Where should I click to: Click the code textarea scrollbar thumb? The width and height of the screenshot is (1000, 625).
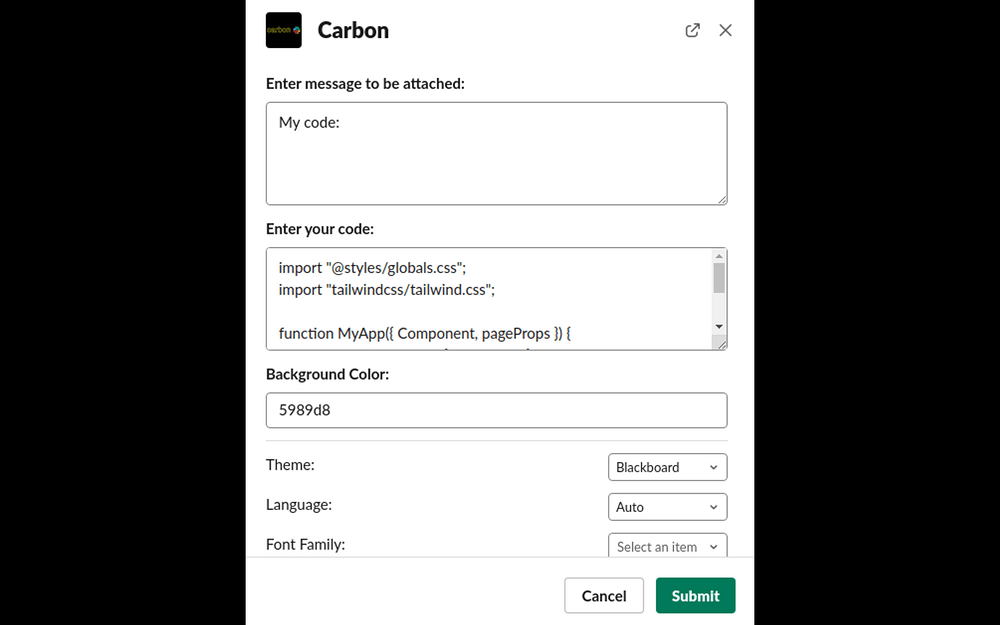tap(719, 278)
